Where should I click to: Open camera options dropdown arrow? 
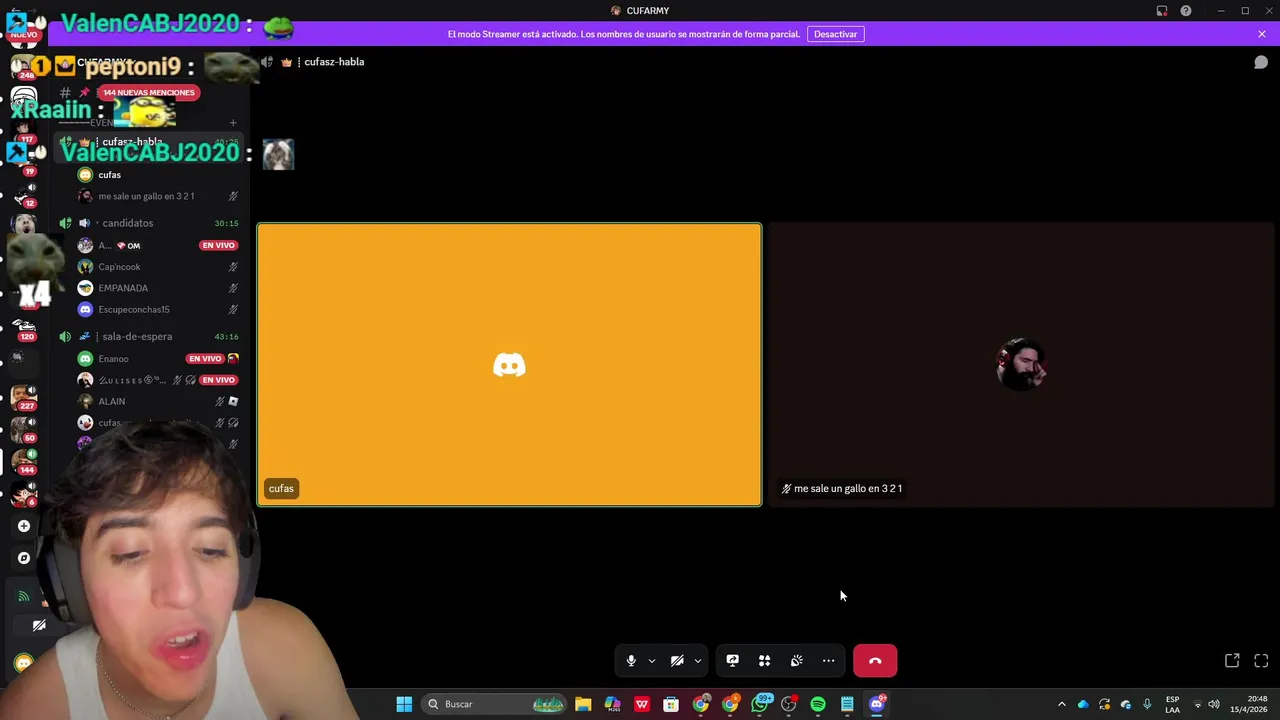[x=697, y=661]
